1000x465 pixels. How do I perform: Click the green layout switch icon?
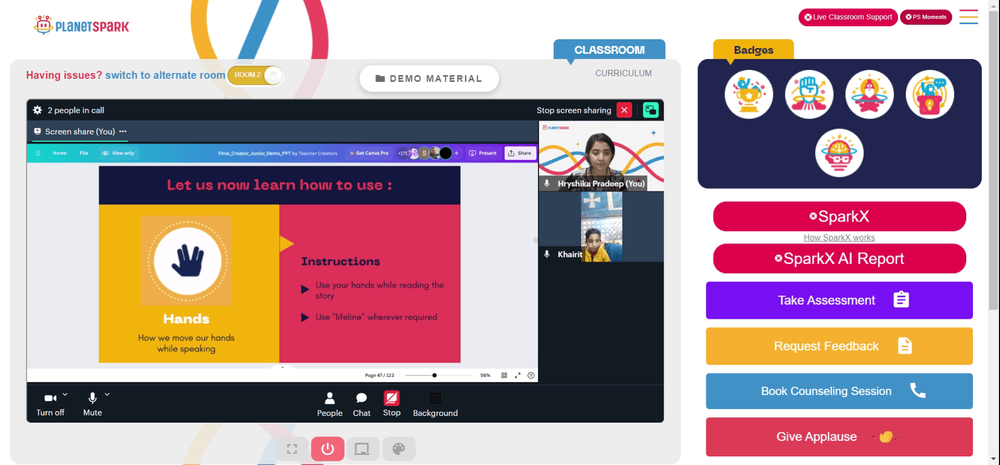(x=651, y=110)
